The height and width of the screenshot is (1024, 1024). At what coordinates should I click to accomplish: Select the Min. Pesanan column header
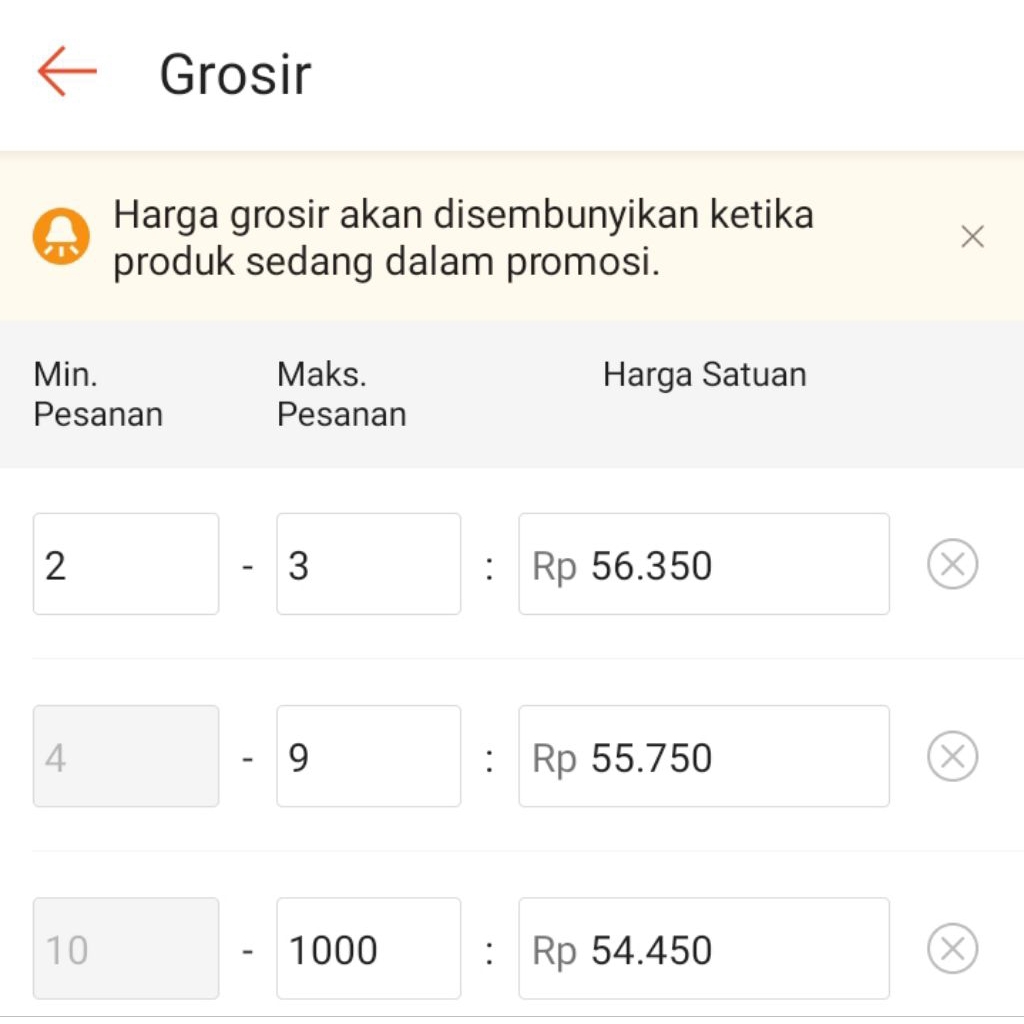tap(97, 393)
